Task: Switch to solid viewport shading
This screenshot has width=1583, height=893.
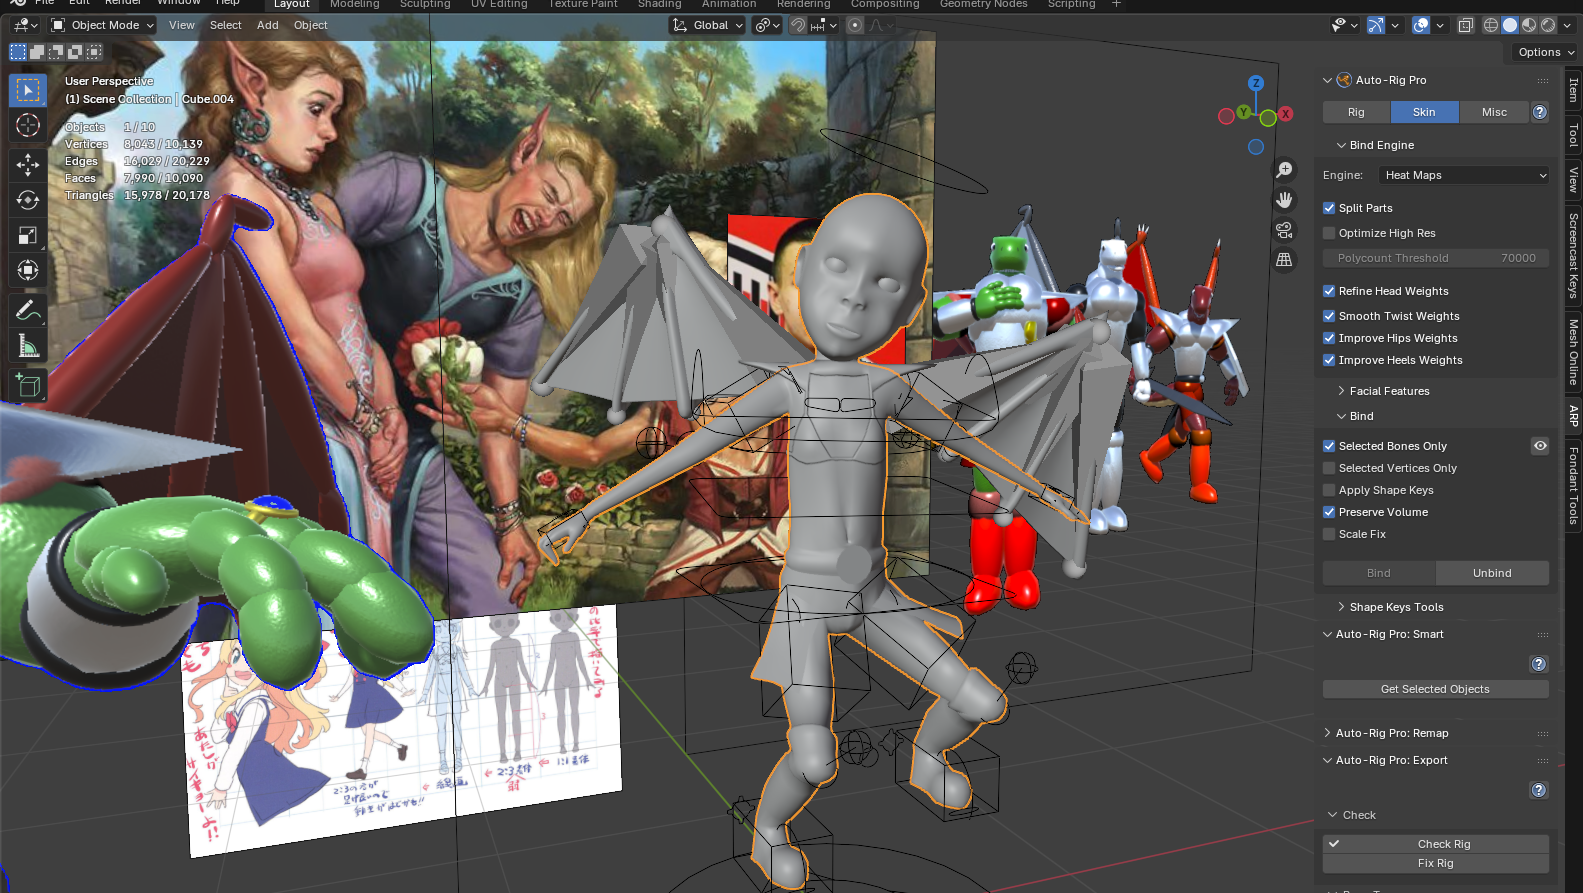Action: tap(1510, 25)
